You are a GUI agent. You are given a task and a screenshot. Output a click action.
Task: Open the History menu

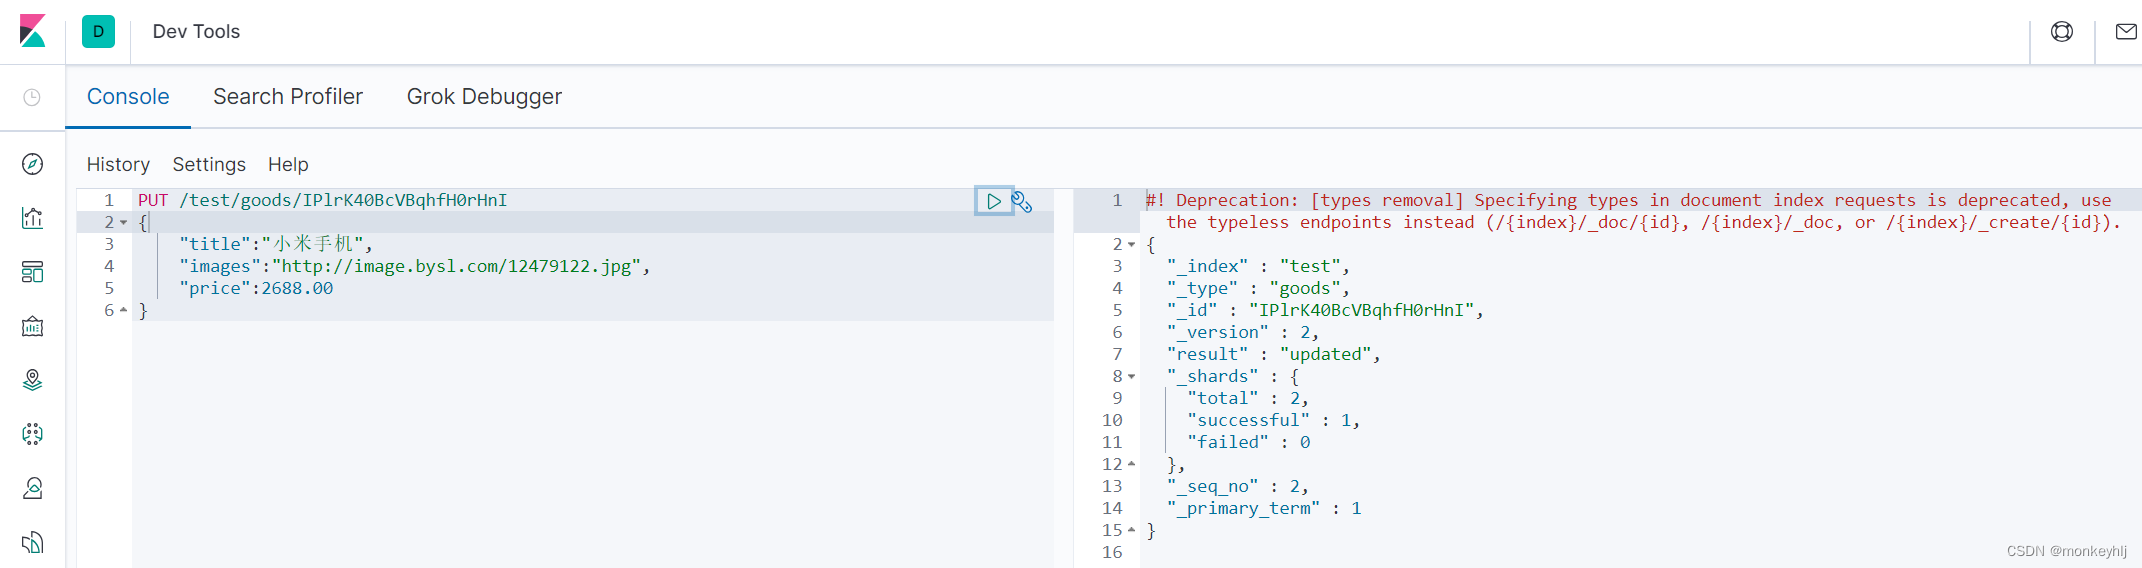[x=118, y=164]
